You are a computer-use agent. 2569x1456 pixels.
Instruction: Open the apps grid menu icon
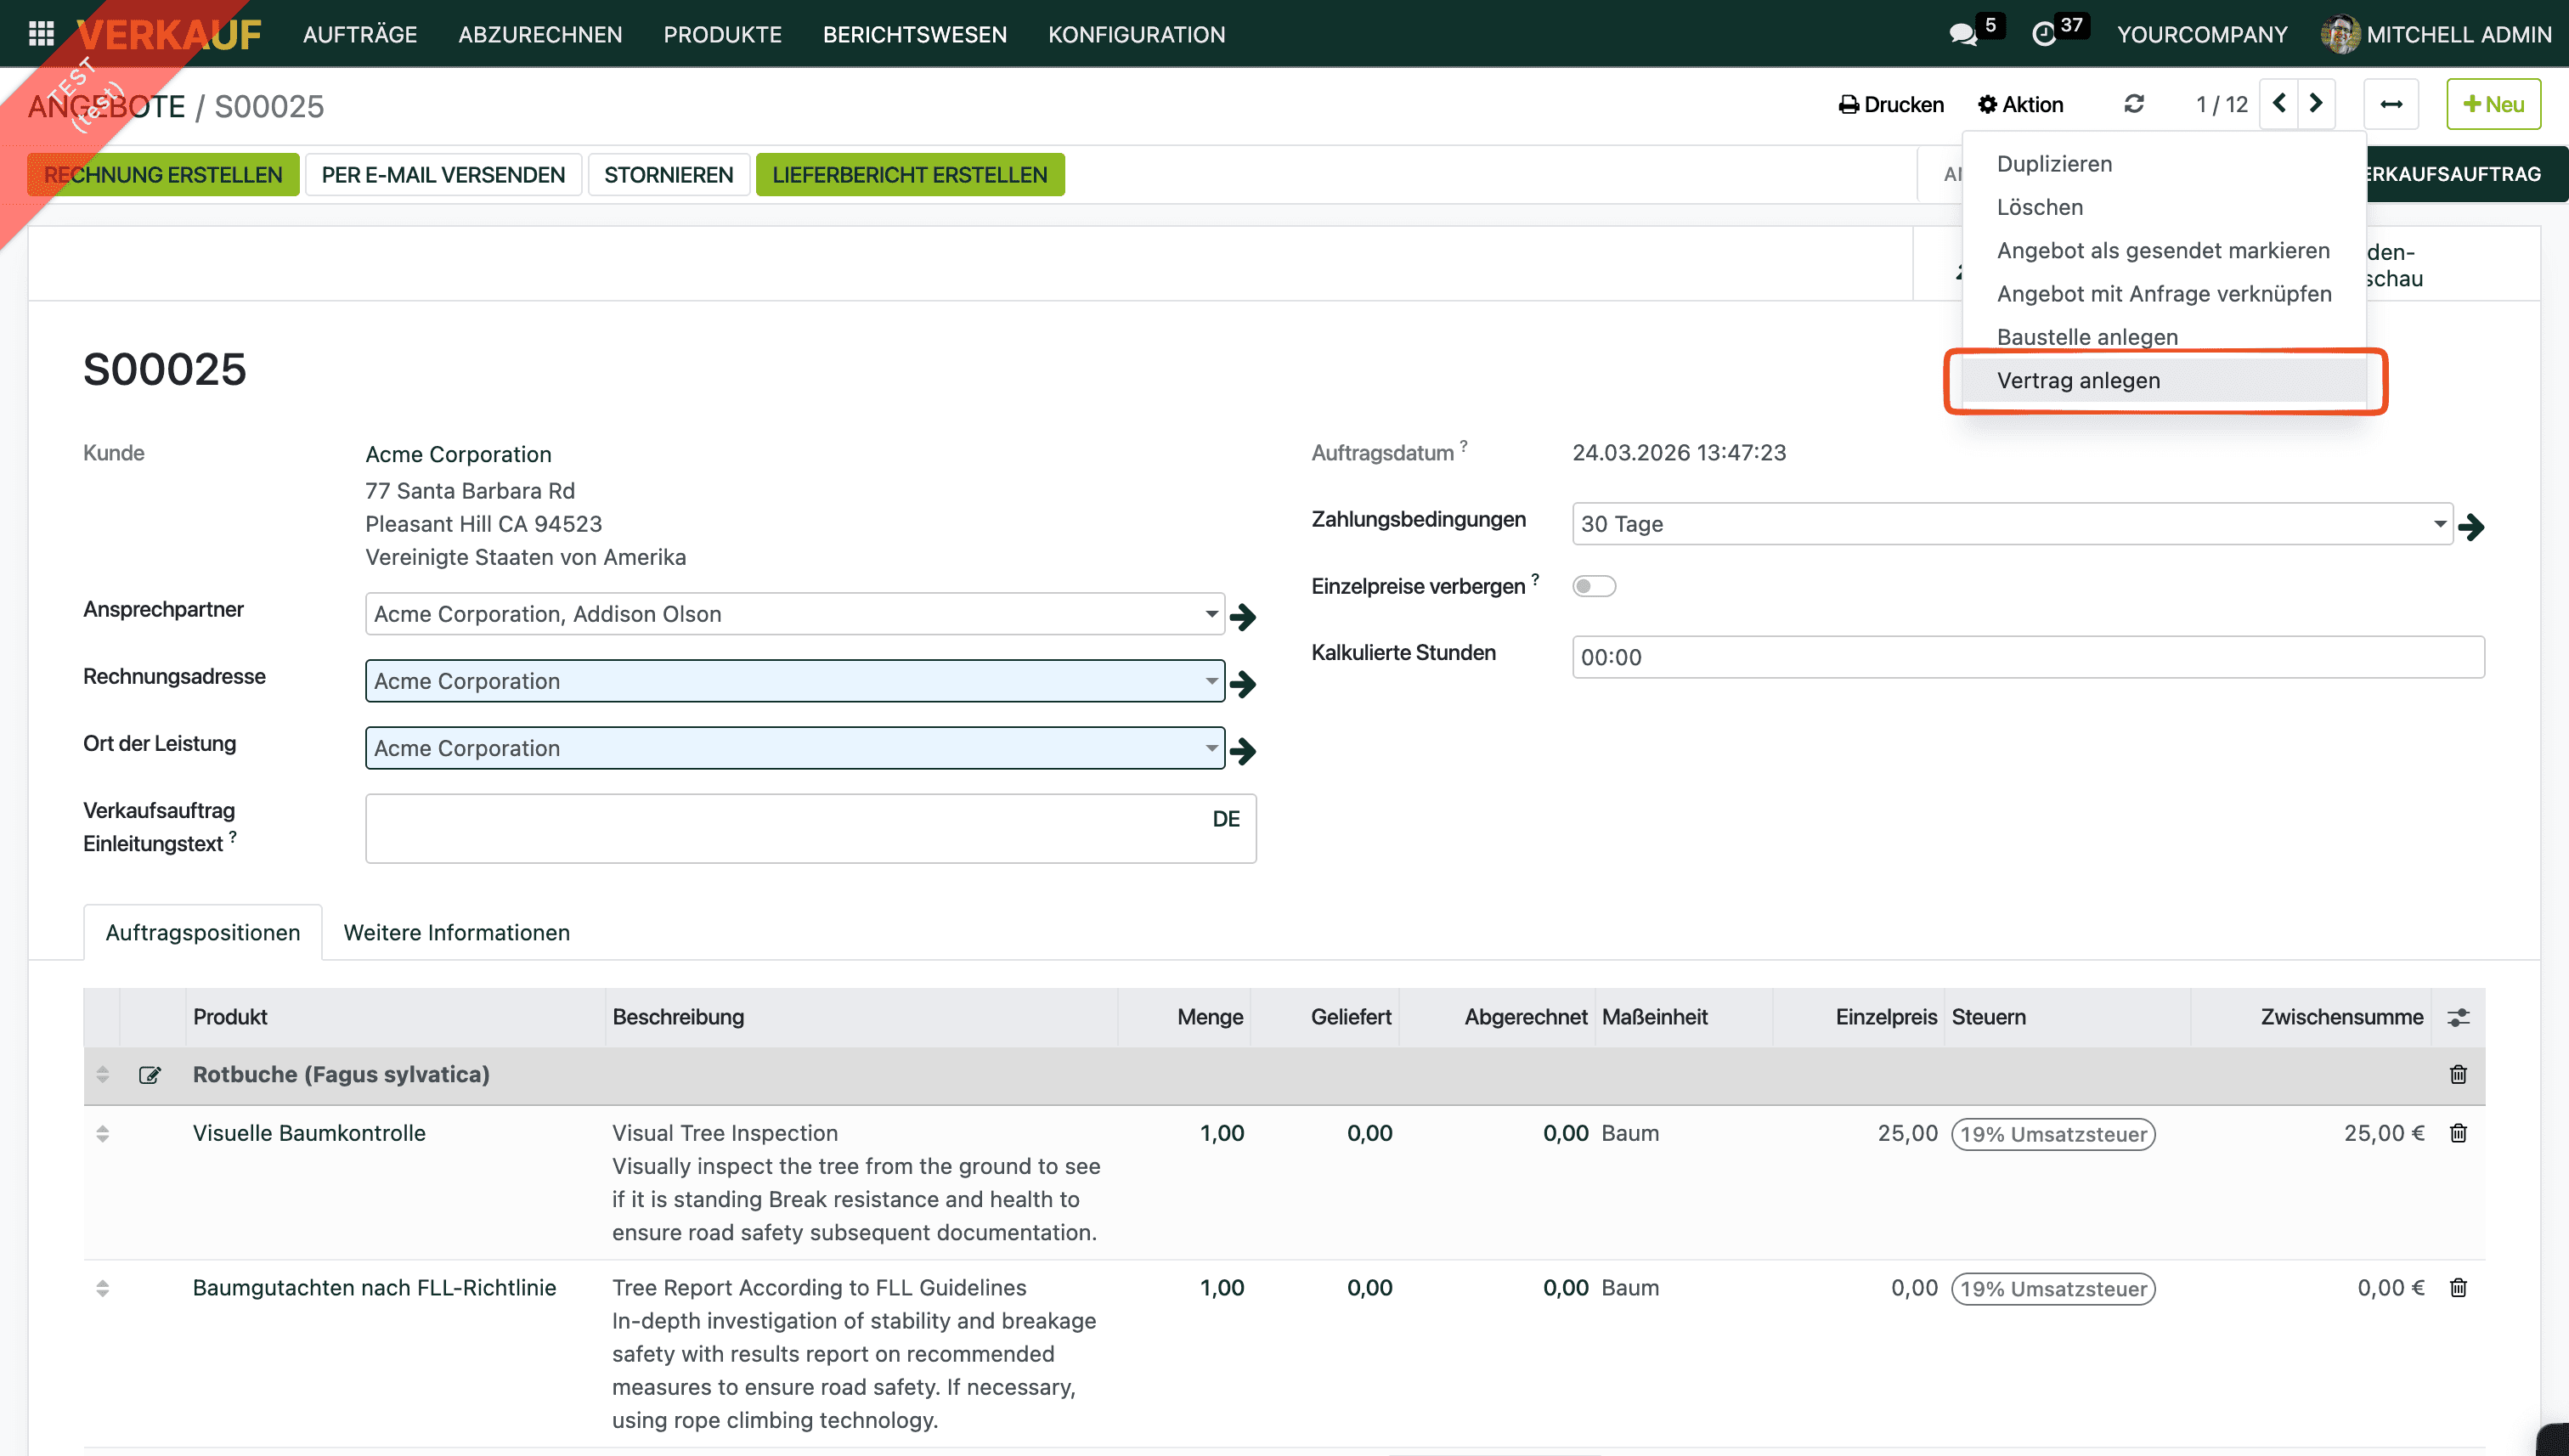pos(41,34)
